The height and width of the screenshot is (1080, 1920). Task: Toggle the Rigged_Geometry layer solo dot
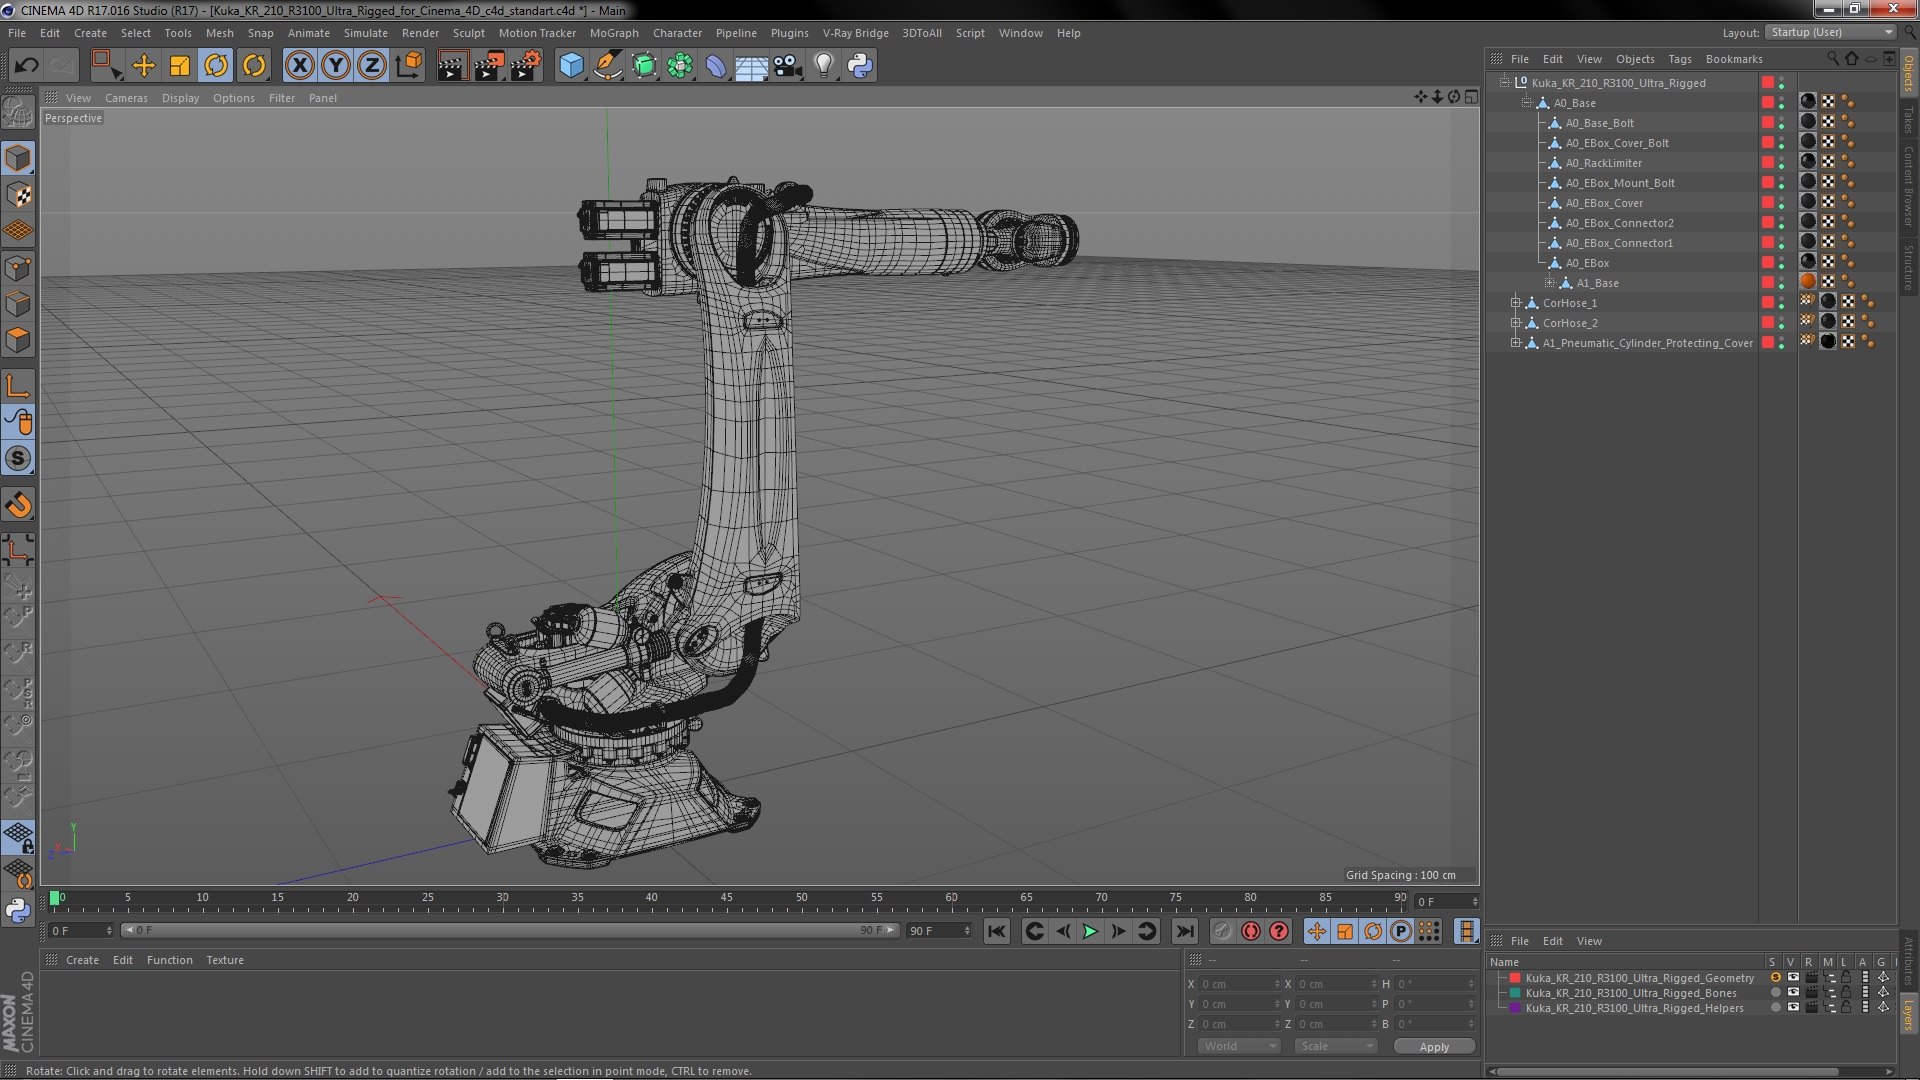click(x=1775, y=978)
